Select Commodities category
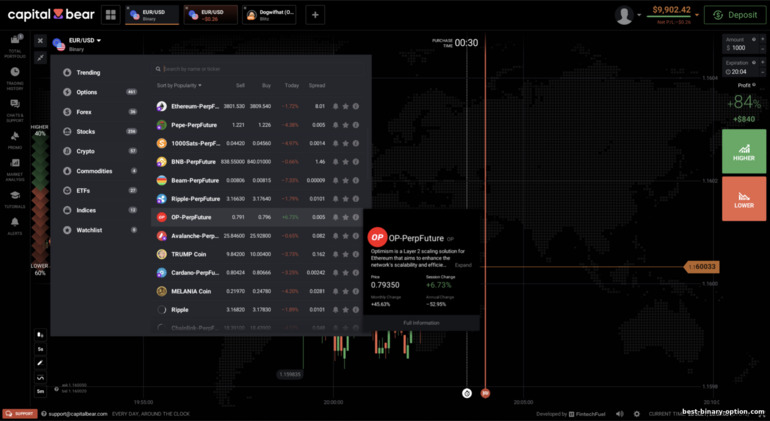 [101, 171]
